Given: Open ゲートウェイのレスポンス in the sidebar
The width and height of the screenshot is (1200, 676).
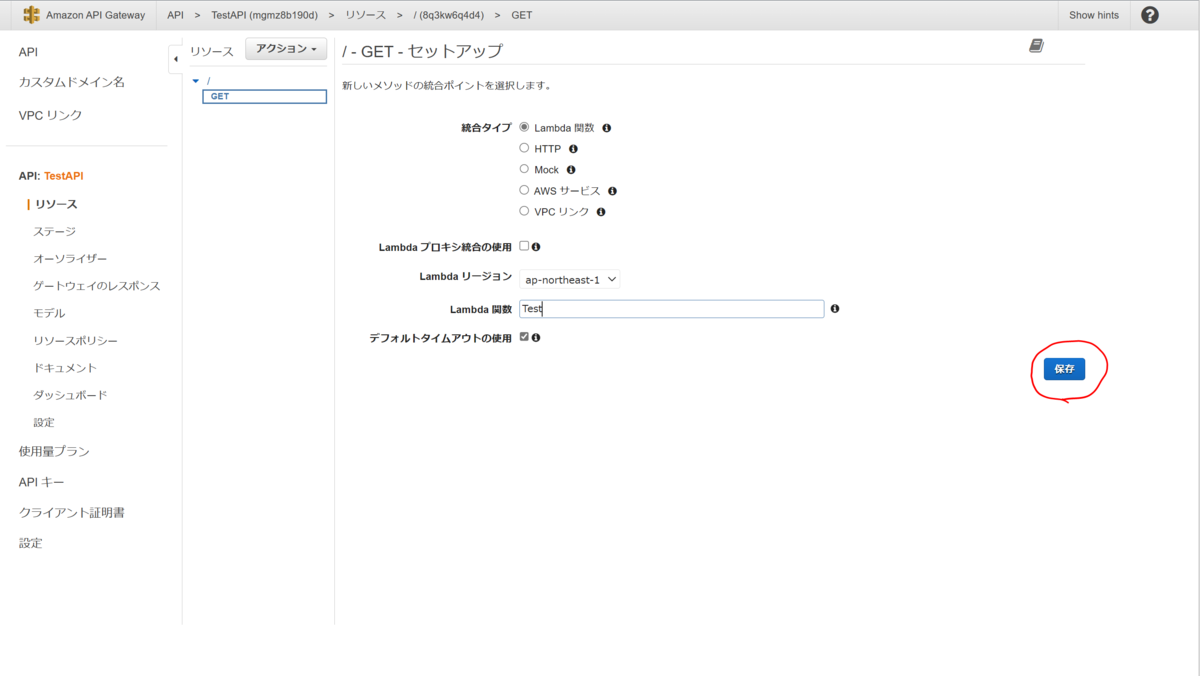Looking at the screenshot, I should click(97, 286).
